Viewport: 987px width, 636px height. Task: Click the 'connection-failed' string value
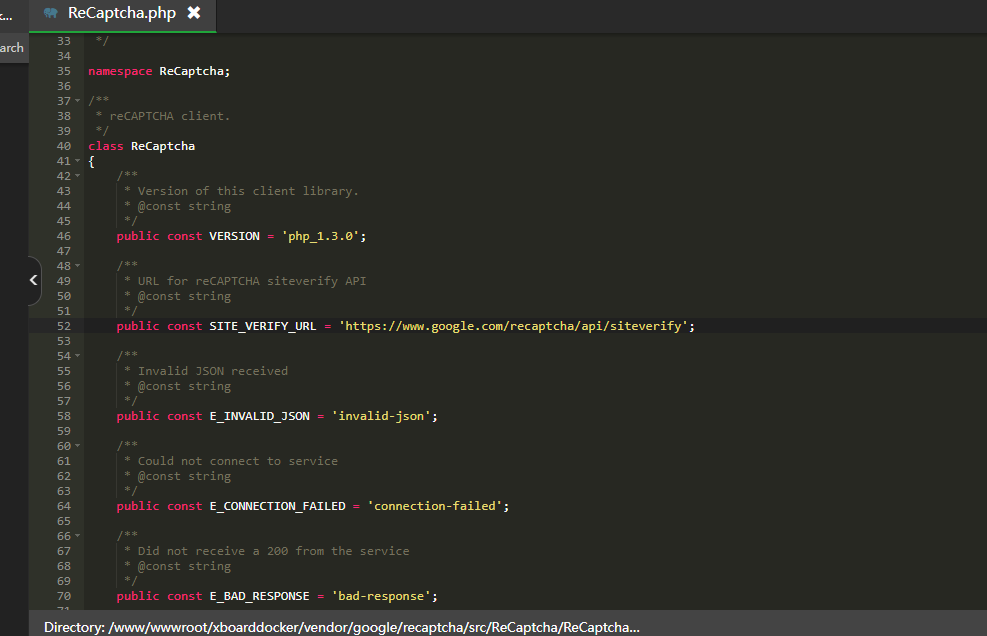(435, 506)
